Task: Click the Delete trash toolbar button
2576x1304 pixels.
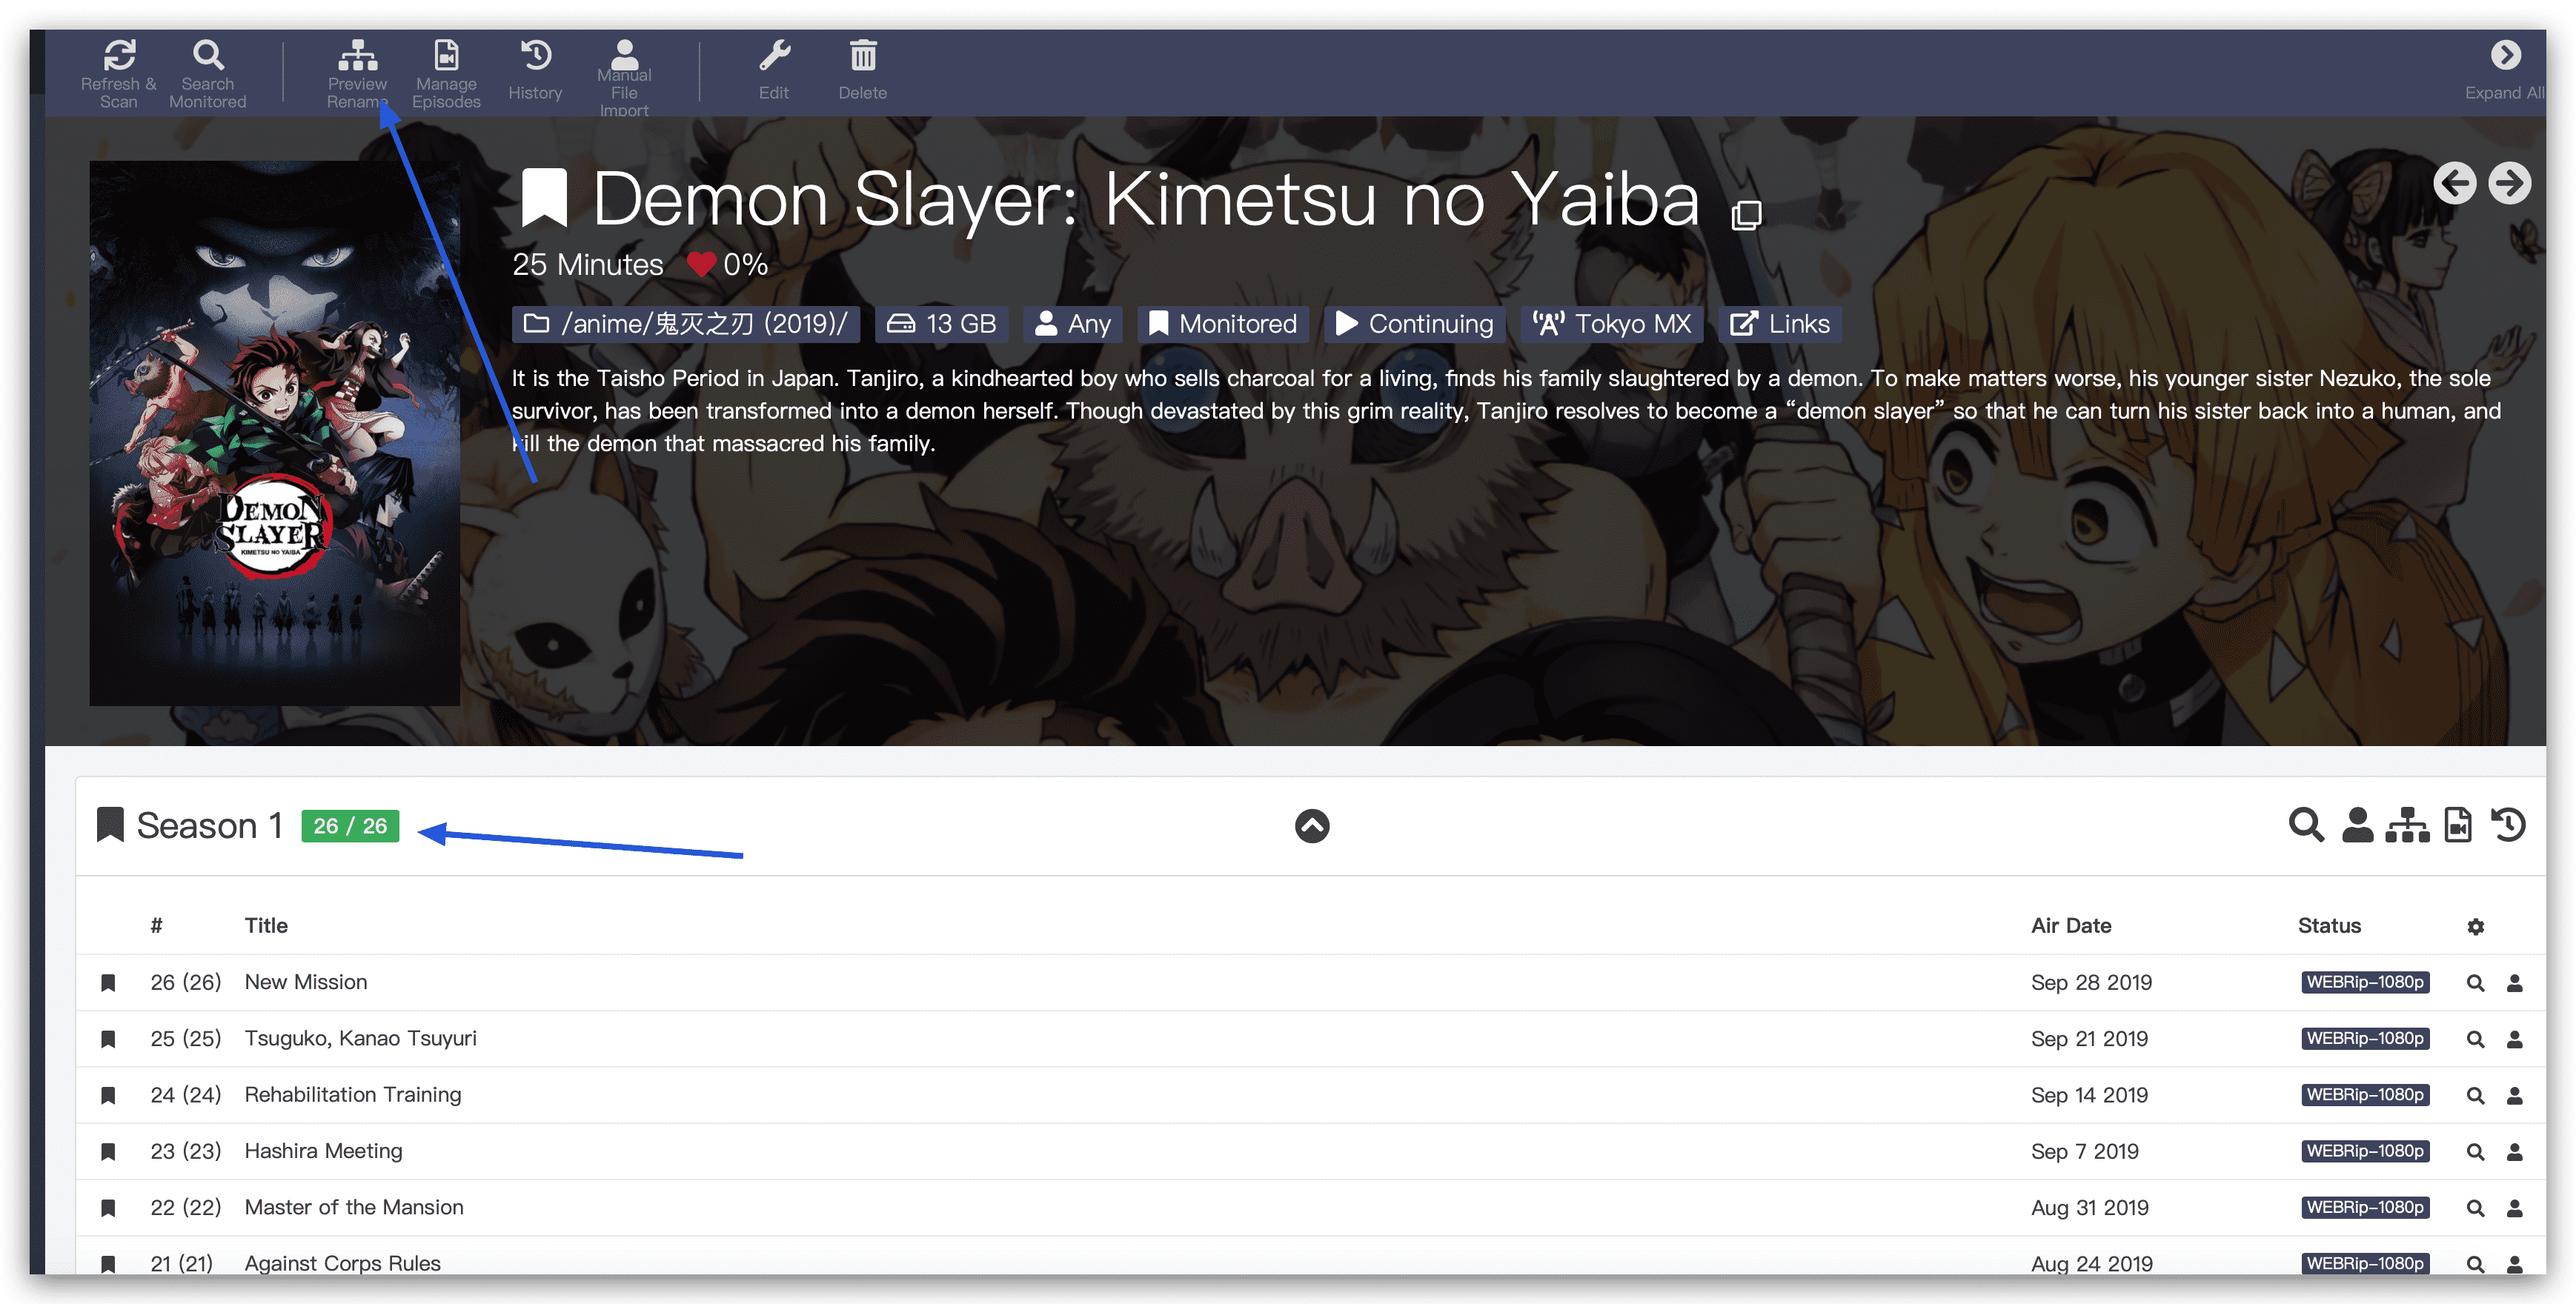Action: [863, 70]
